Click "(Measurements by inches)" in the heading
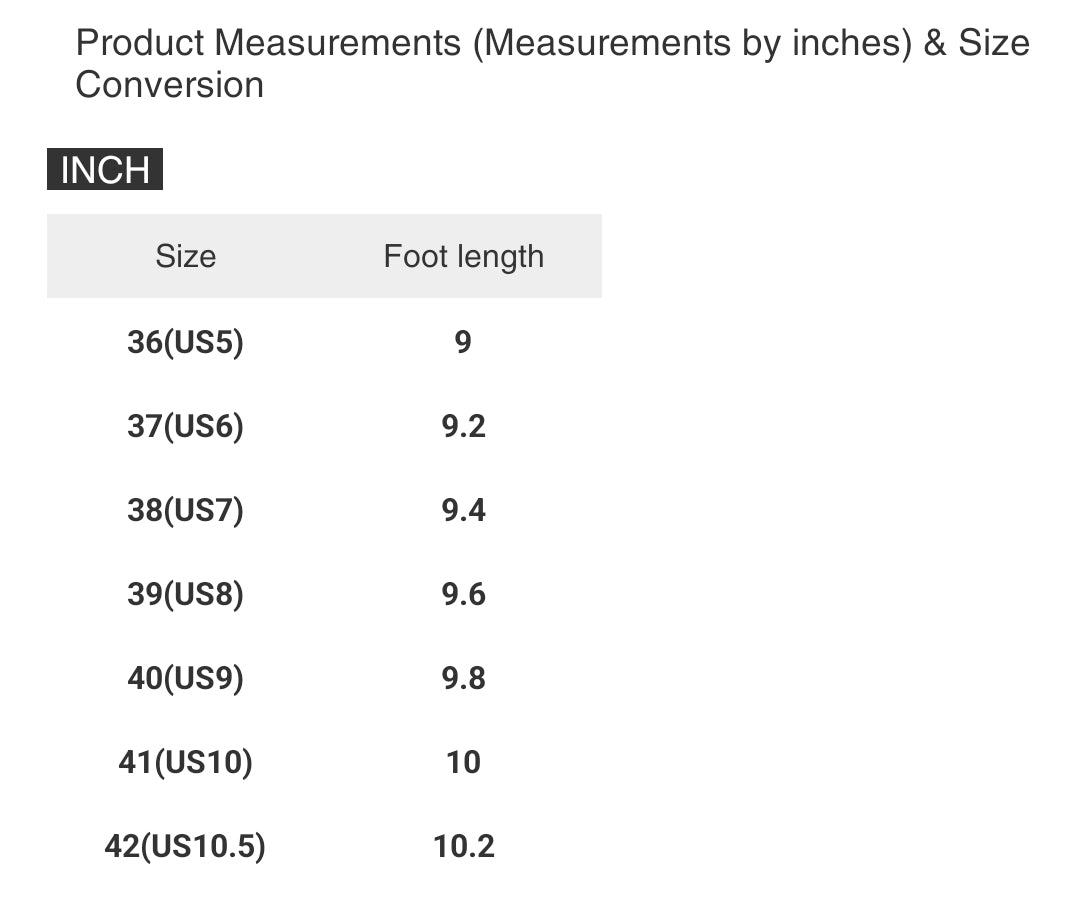Screen dimensions: 1080x904 [692, 43]
